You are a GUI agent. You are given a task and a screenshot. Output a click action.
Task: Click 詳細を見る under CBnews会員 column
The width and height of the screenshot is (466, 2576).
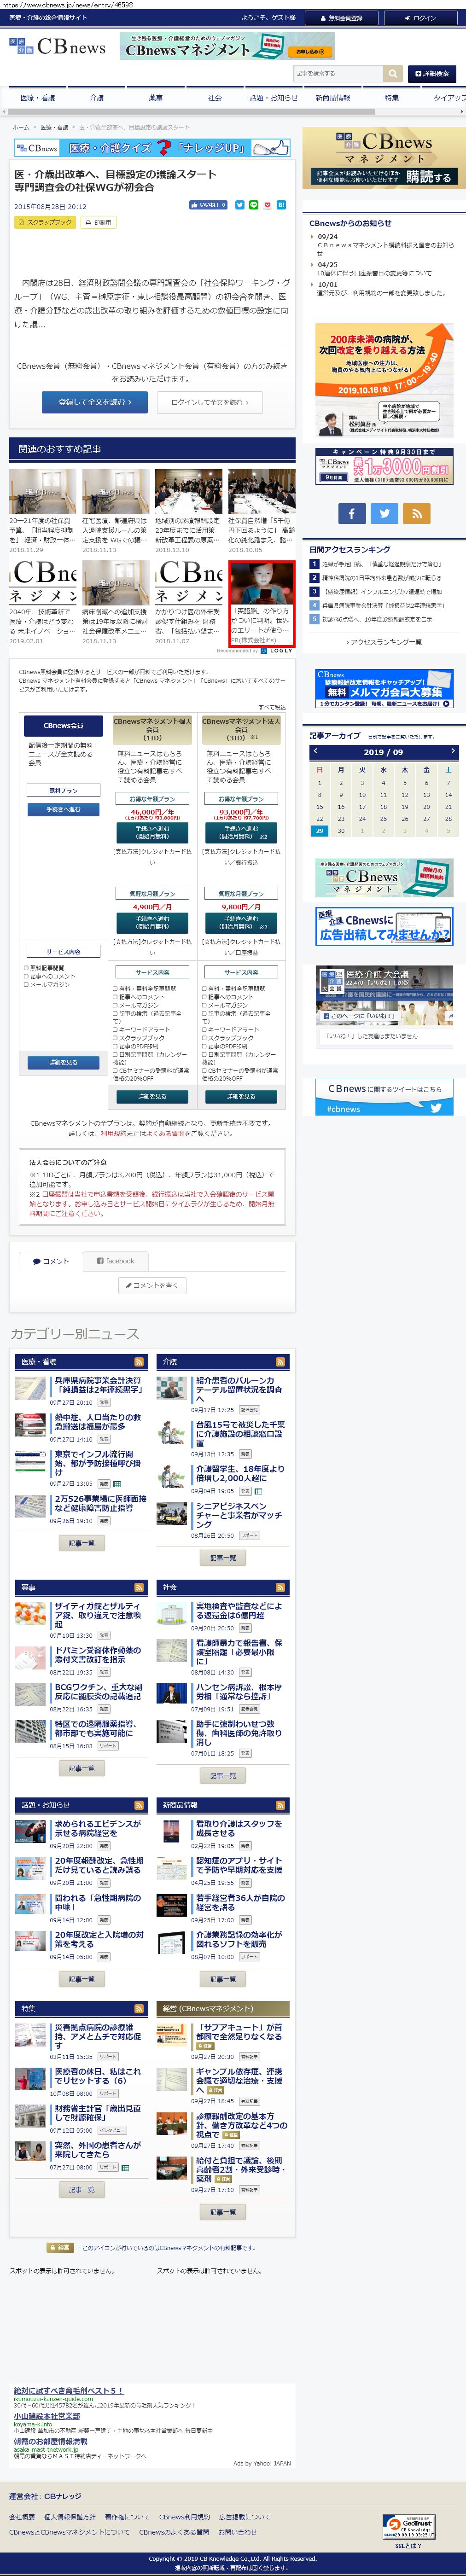click(63, 1063)
